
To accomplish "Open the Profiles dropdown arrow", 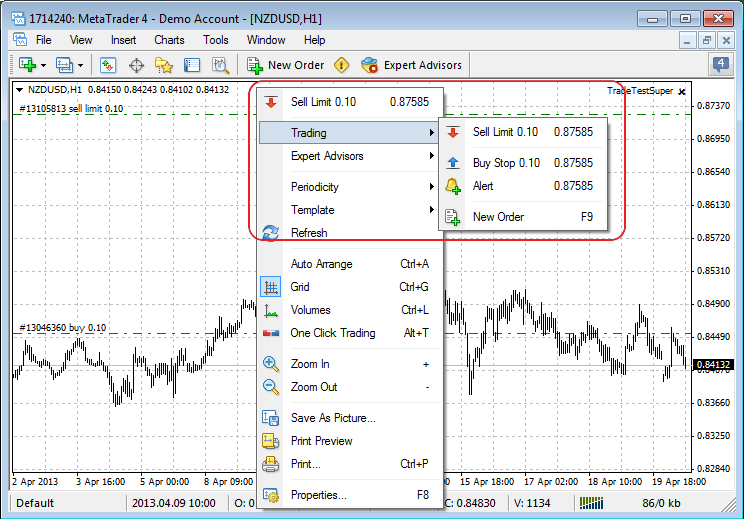I will click(80, 65).
